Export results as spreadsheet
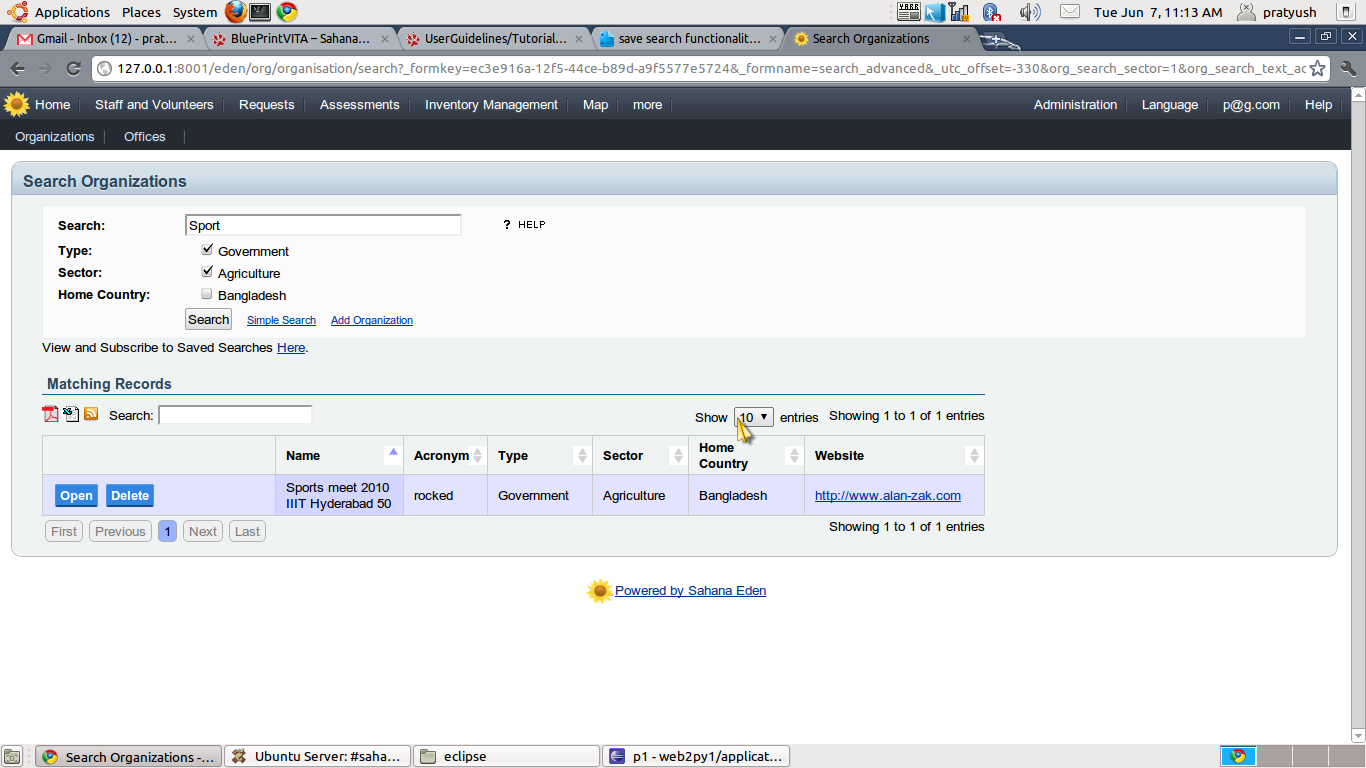The height and width of the screenshot is (768, 1366). tap(71, 414)
